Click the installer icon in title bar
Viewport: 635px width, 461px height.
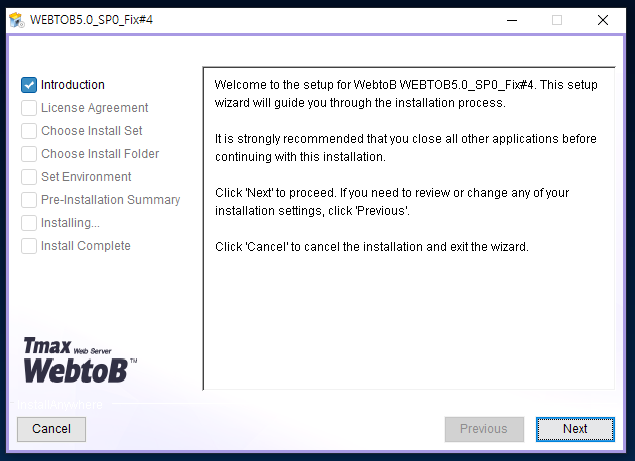17,20
